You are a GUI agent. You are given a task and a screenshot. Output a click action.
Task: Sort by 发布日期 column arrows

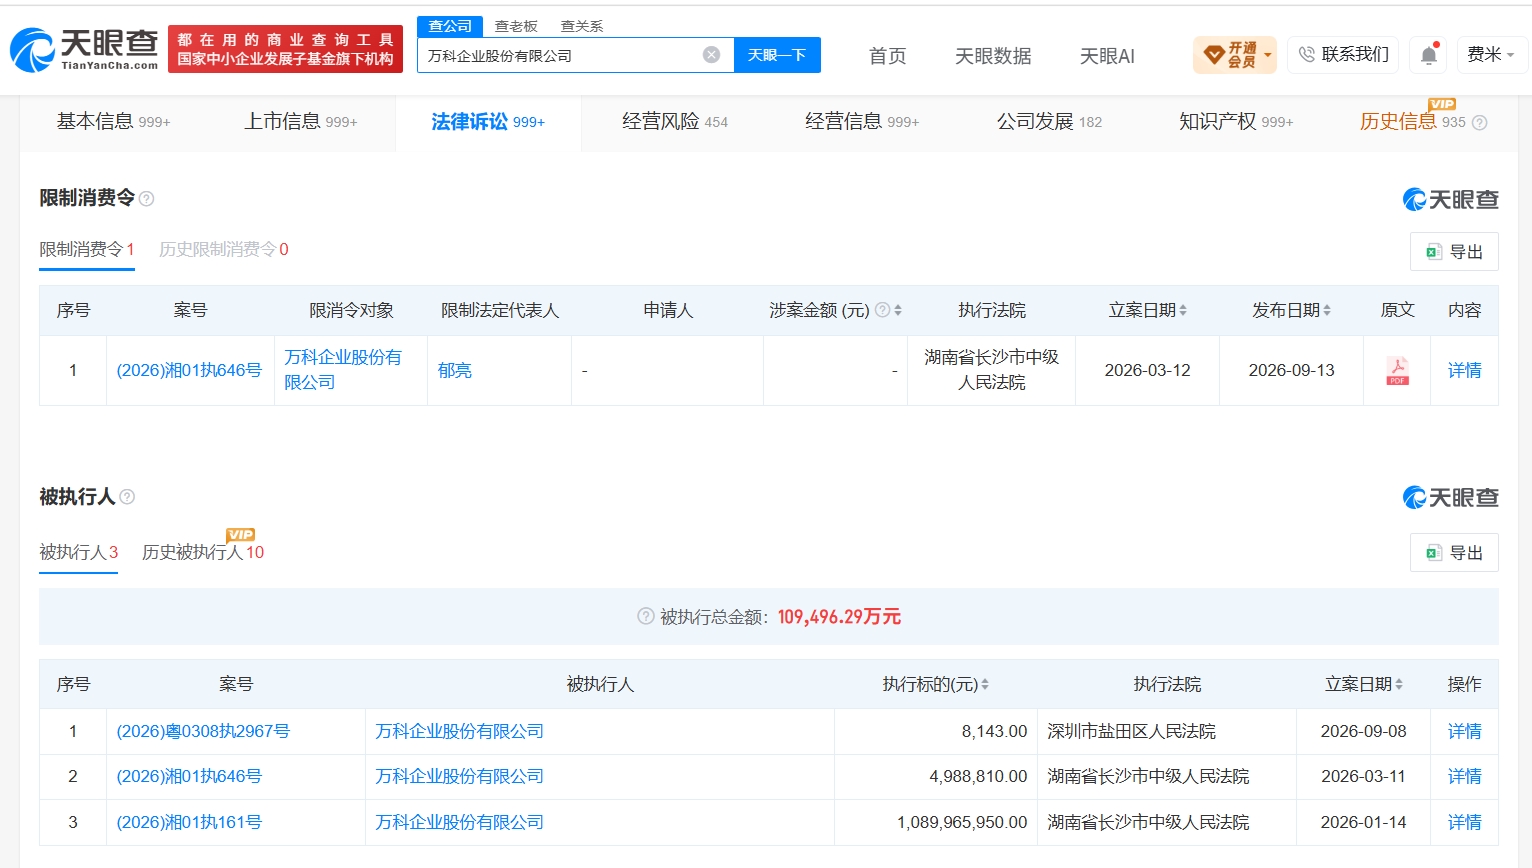1327,311
